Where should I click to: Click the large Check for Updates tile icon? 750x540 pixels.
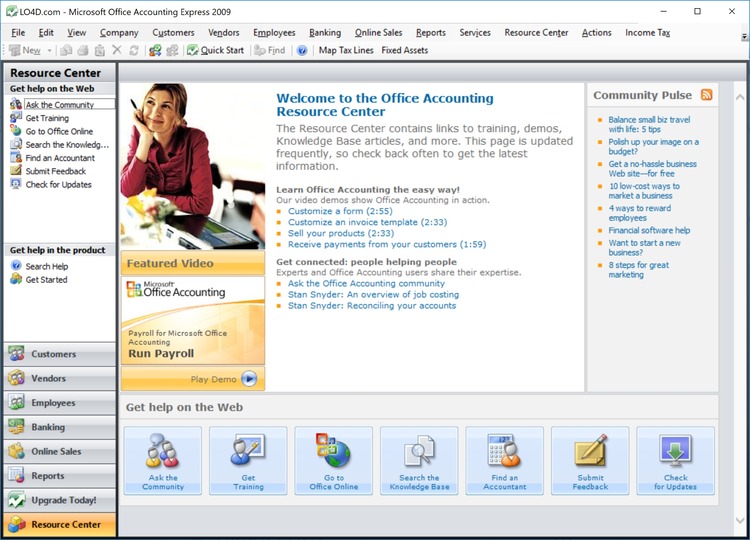[675, 451]
